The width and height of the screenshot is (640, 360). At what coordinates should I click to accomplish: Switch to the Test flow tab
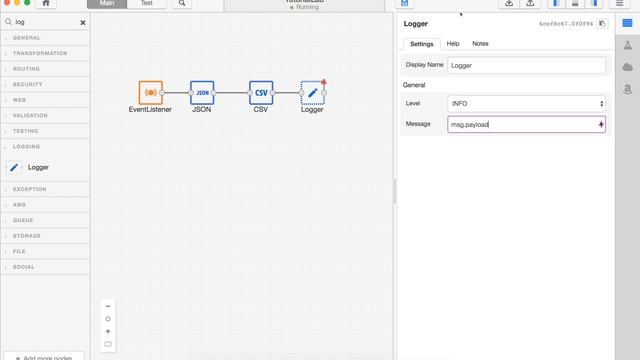(x=147, y=3)
